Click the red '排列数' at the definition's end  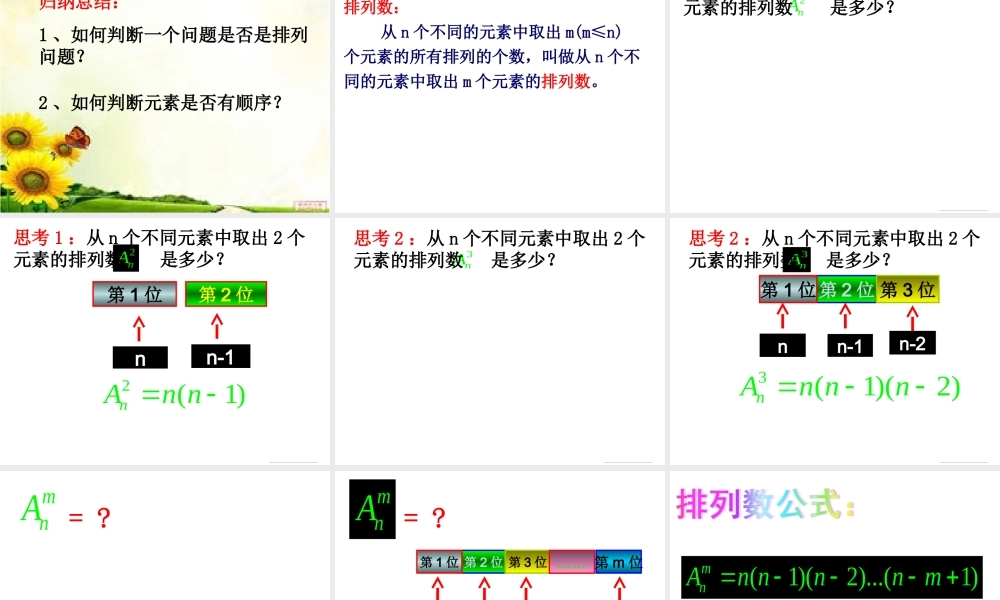coord(566,82)
